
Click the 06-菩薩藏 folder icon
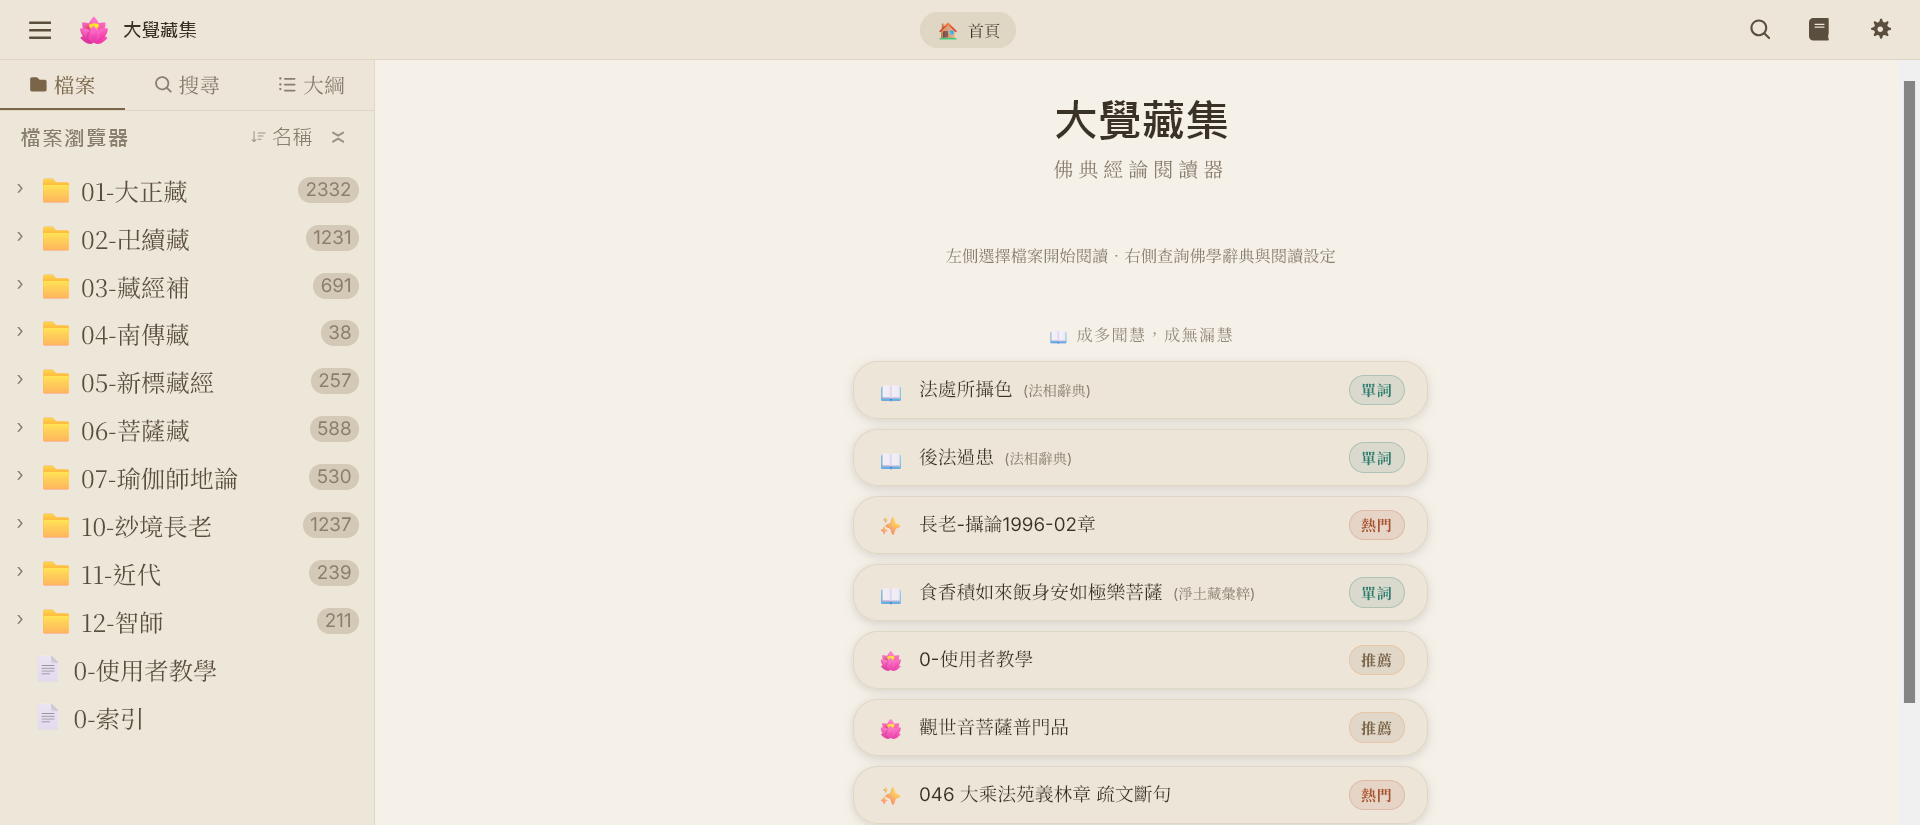(x=56, y=429)
